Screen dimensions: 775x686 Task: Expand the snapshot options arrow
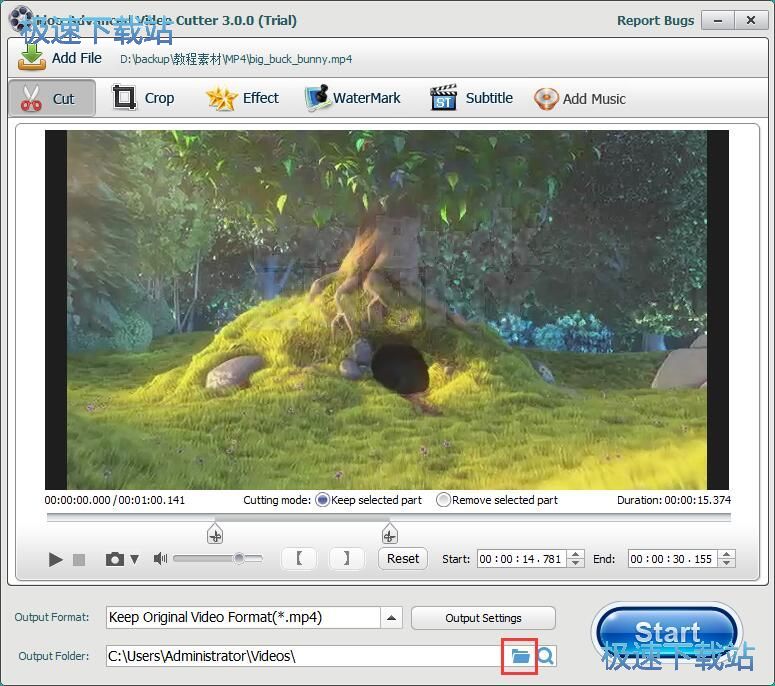(134, 559)
